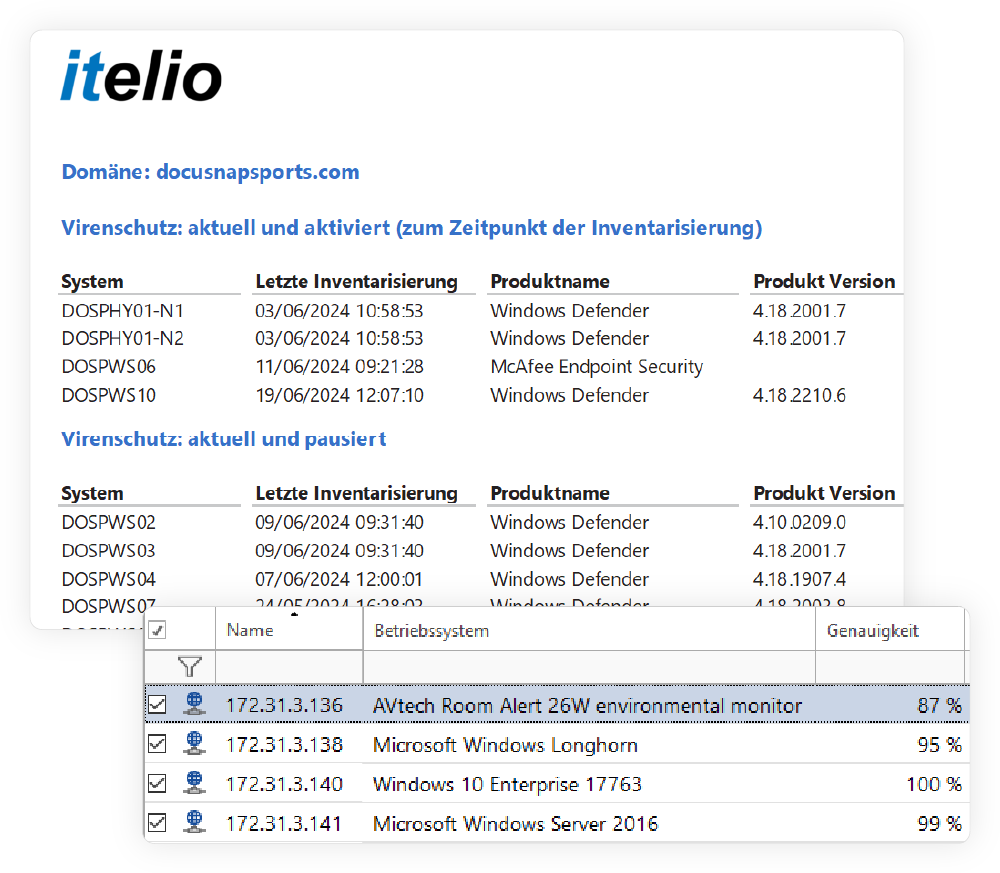This screenshot has width=1000, height=873.
Task: Click the filter field under Name column
Action: tap(289, 667)
